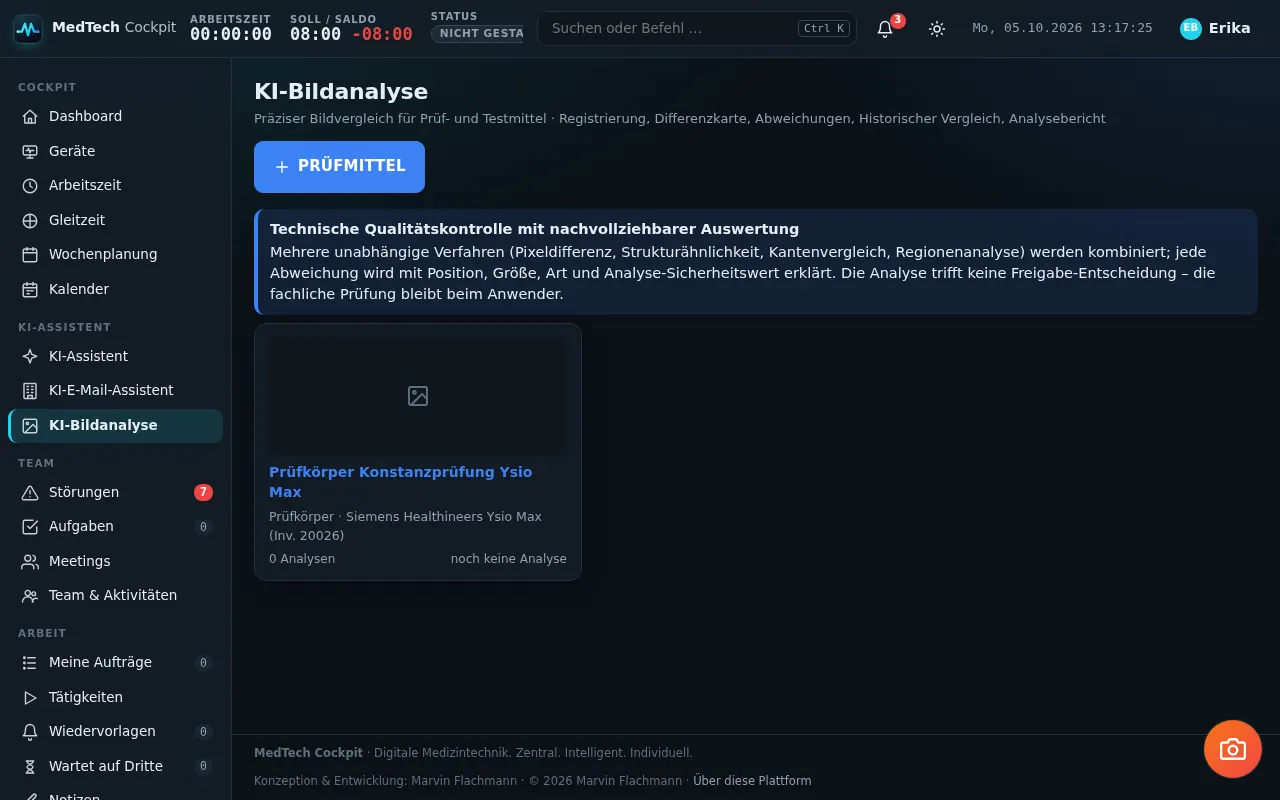
Task: Open the Erika user avatar menu
Action: (1215, 28)
